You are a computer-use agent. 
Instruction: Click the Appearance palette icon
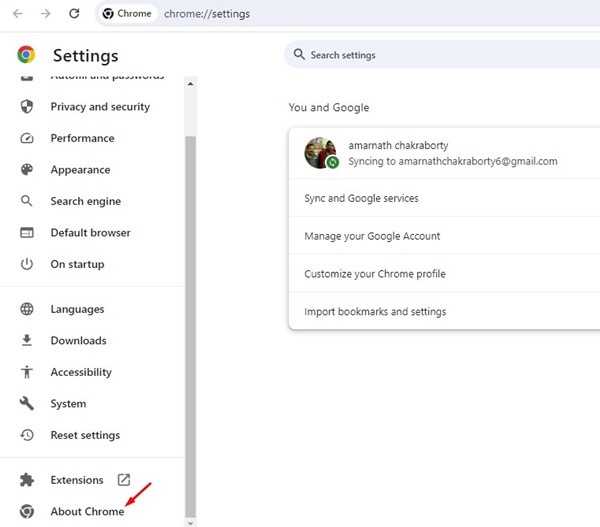click(28, 170)
